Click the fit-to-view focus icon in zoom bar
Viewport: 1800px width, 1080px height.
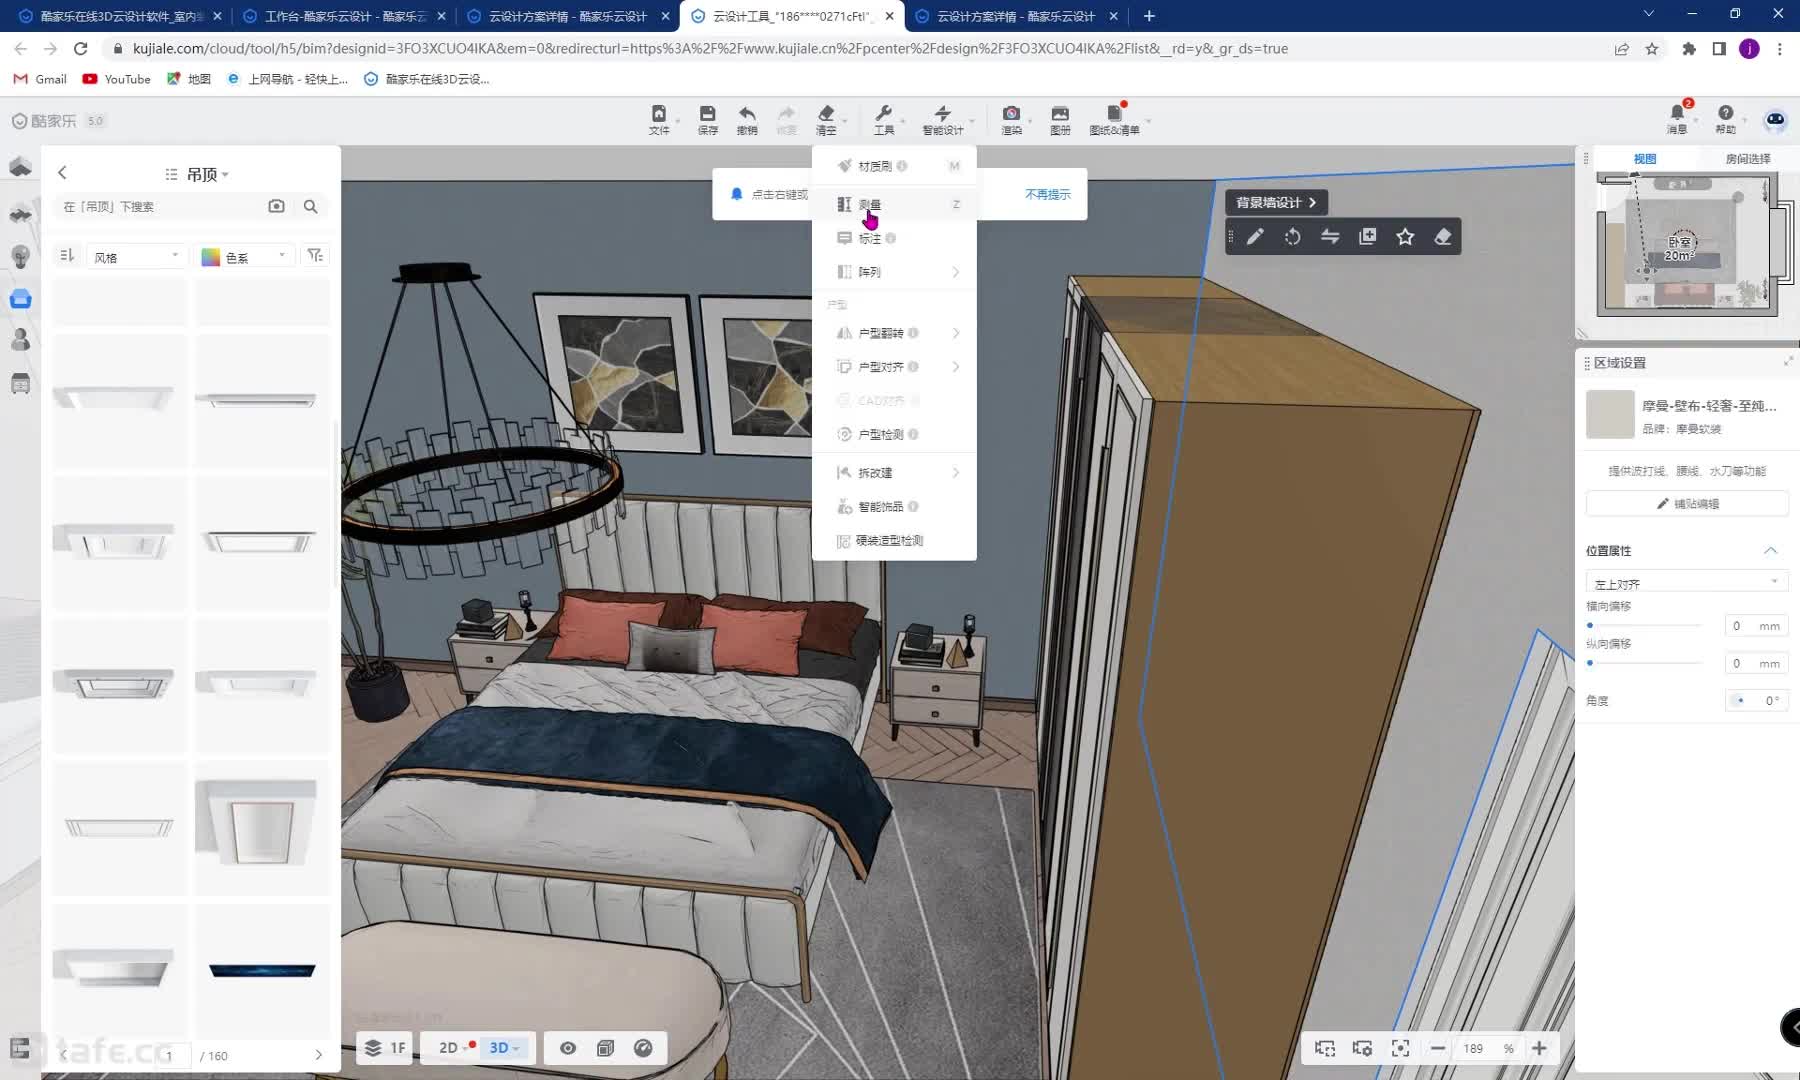[1400, 1048]
